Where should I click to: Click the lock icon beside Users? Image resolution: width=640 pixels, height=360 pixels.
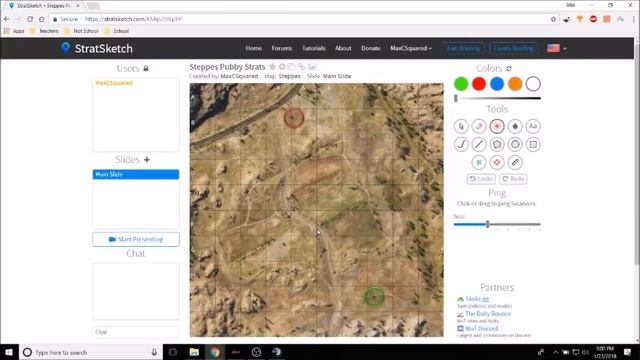[146, 68]
